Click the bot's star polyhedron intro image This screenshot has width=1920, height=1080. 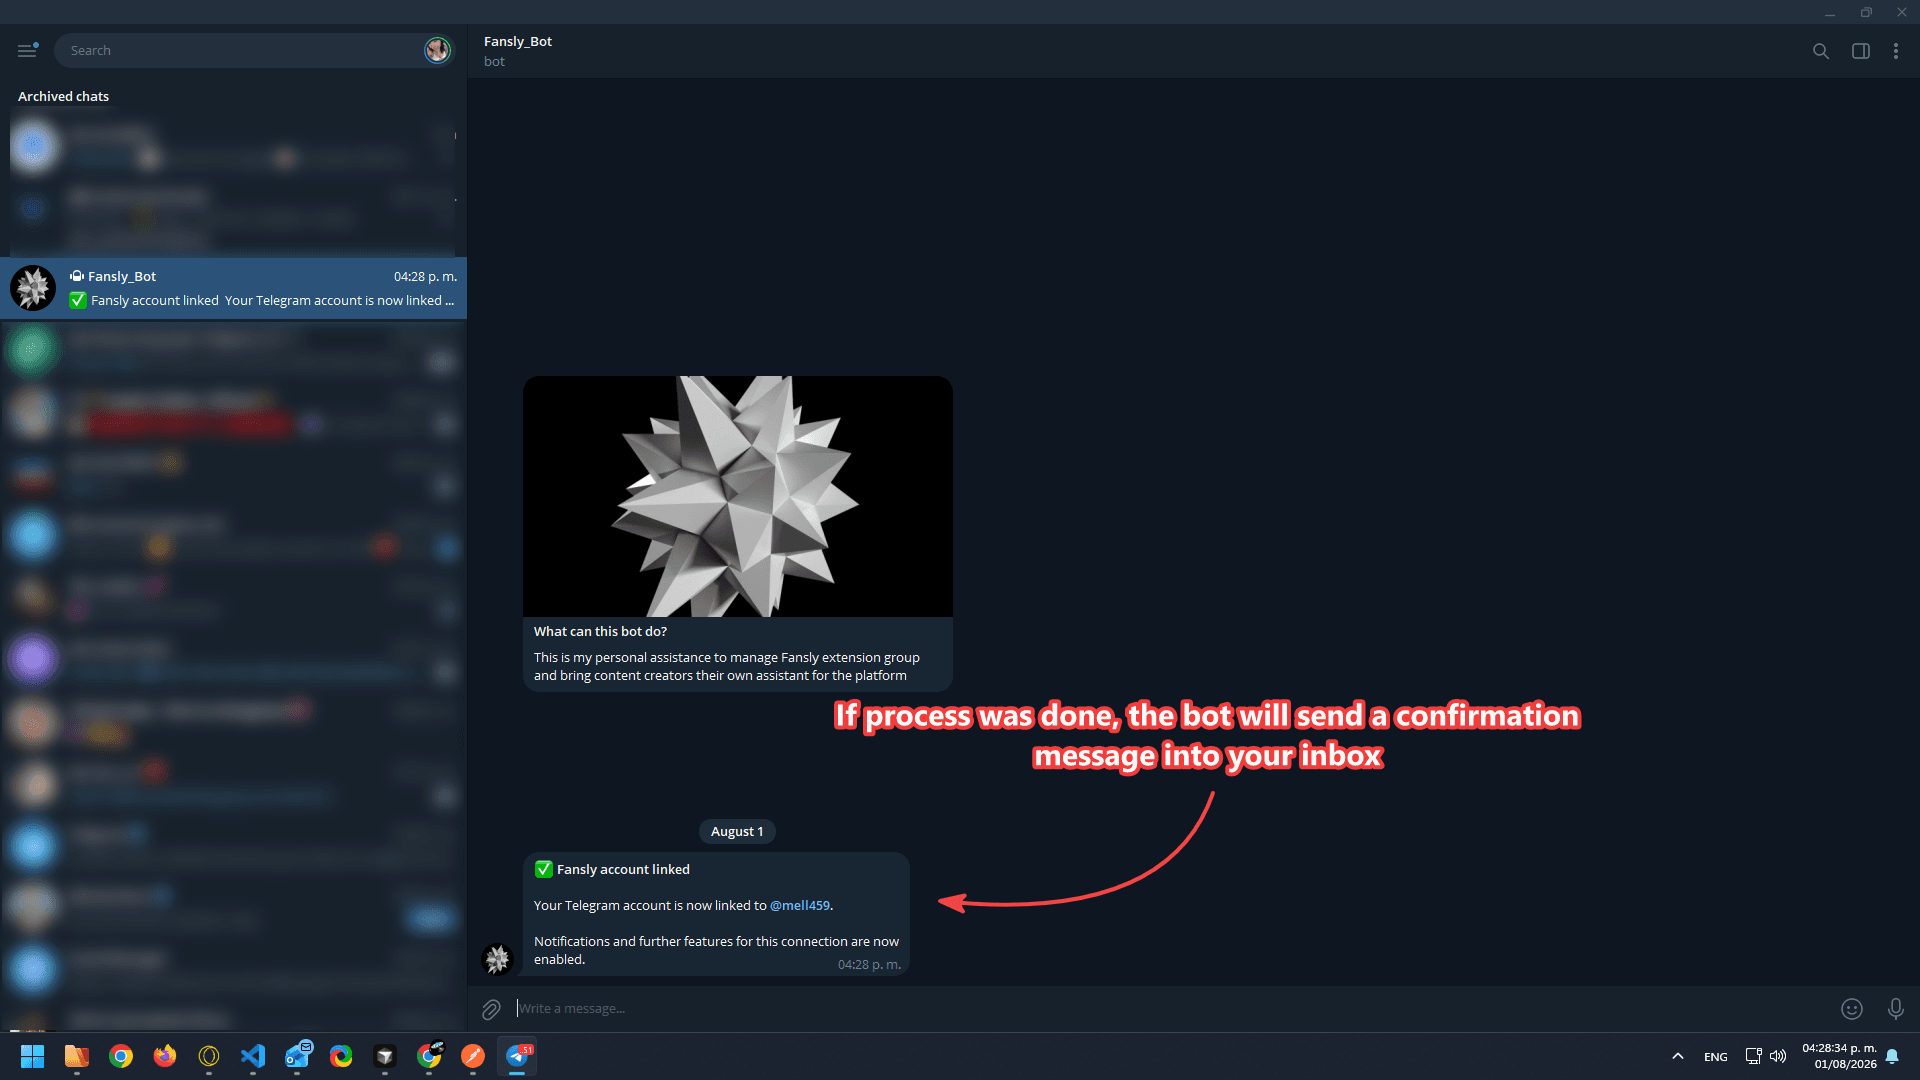(738, 496)
